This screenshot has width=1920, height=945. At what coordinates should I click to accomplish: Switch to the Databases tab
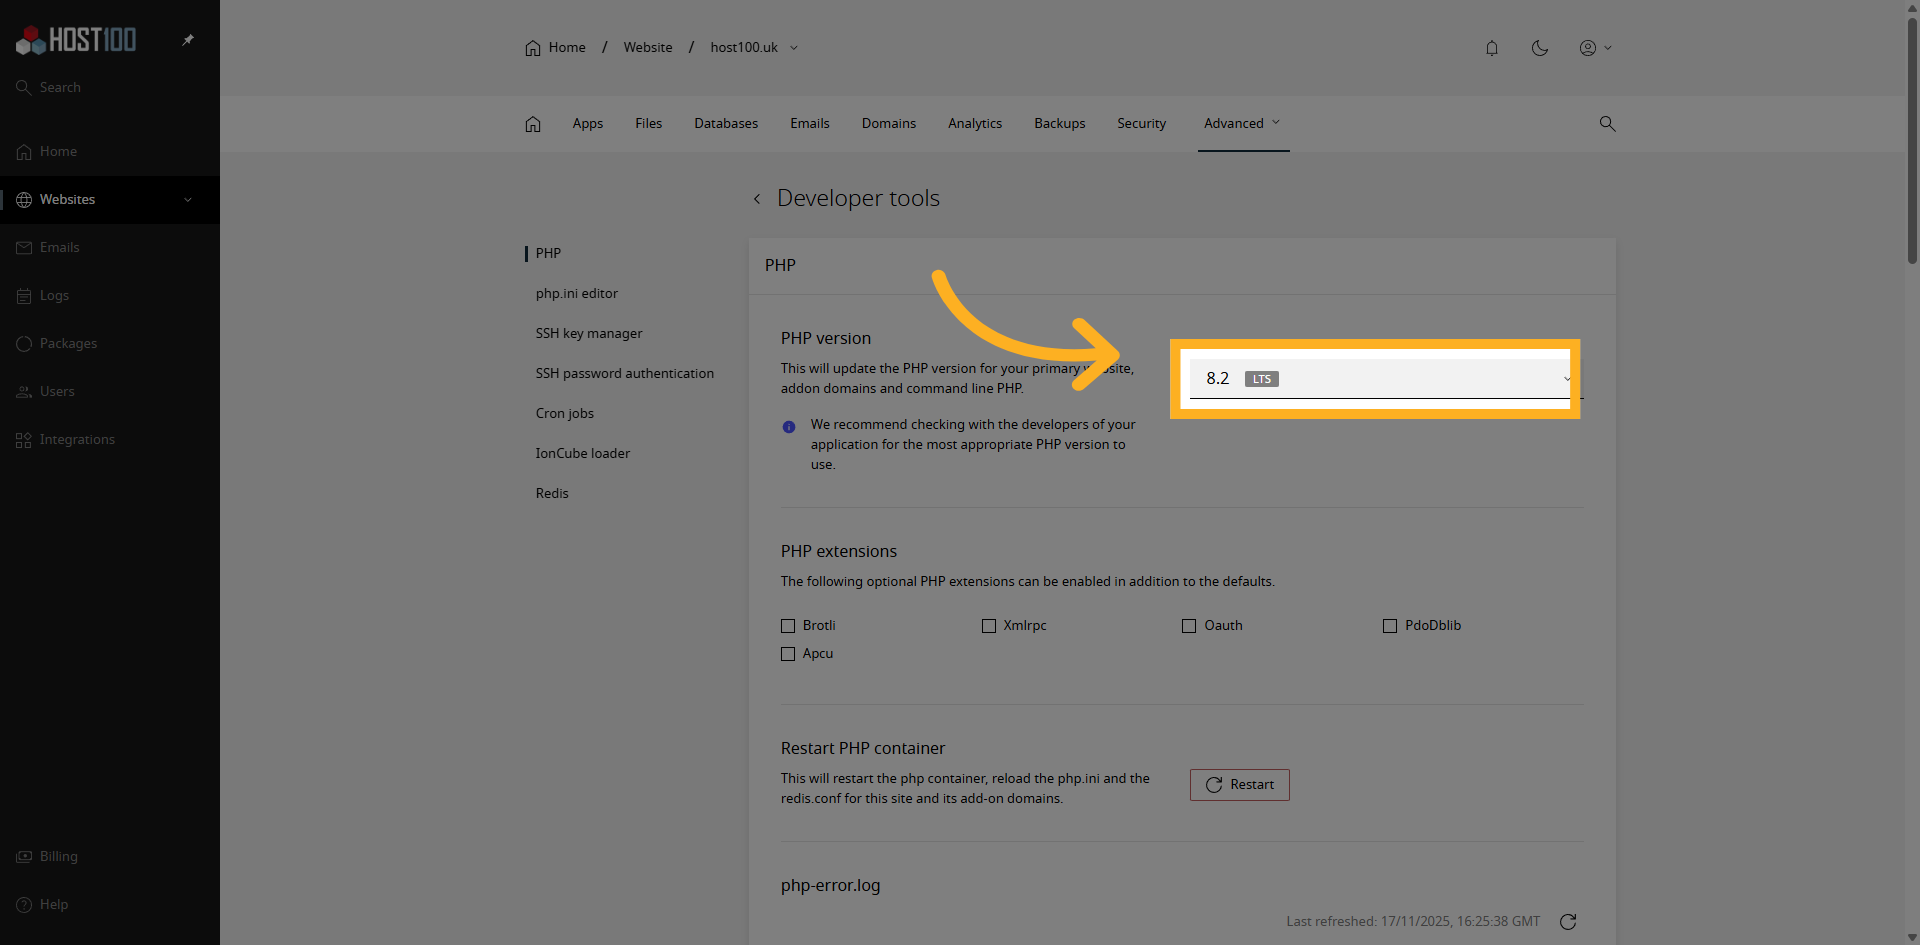[726, 123]
